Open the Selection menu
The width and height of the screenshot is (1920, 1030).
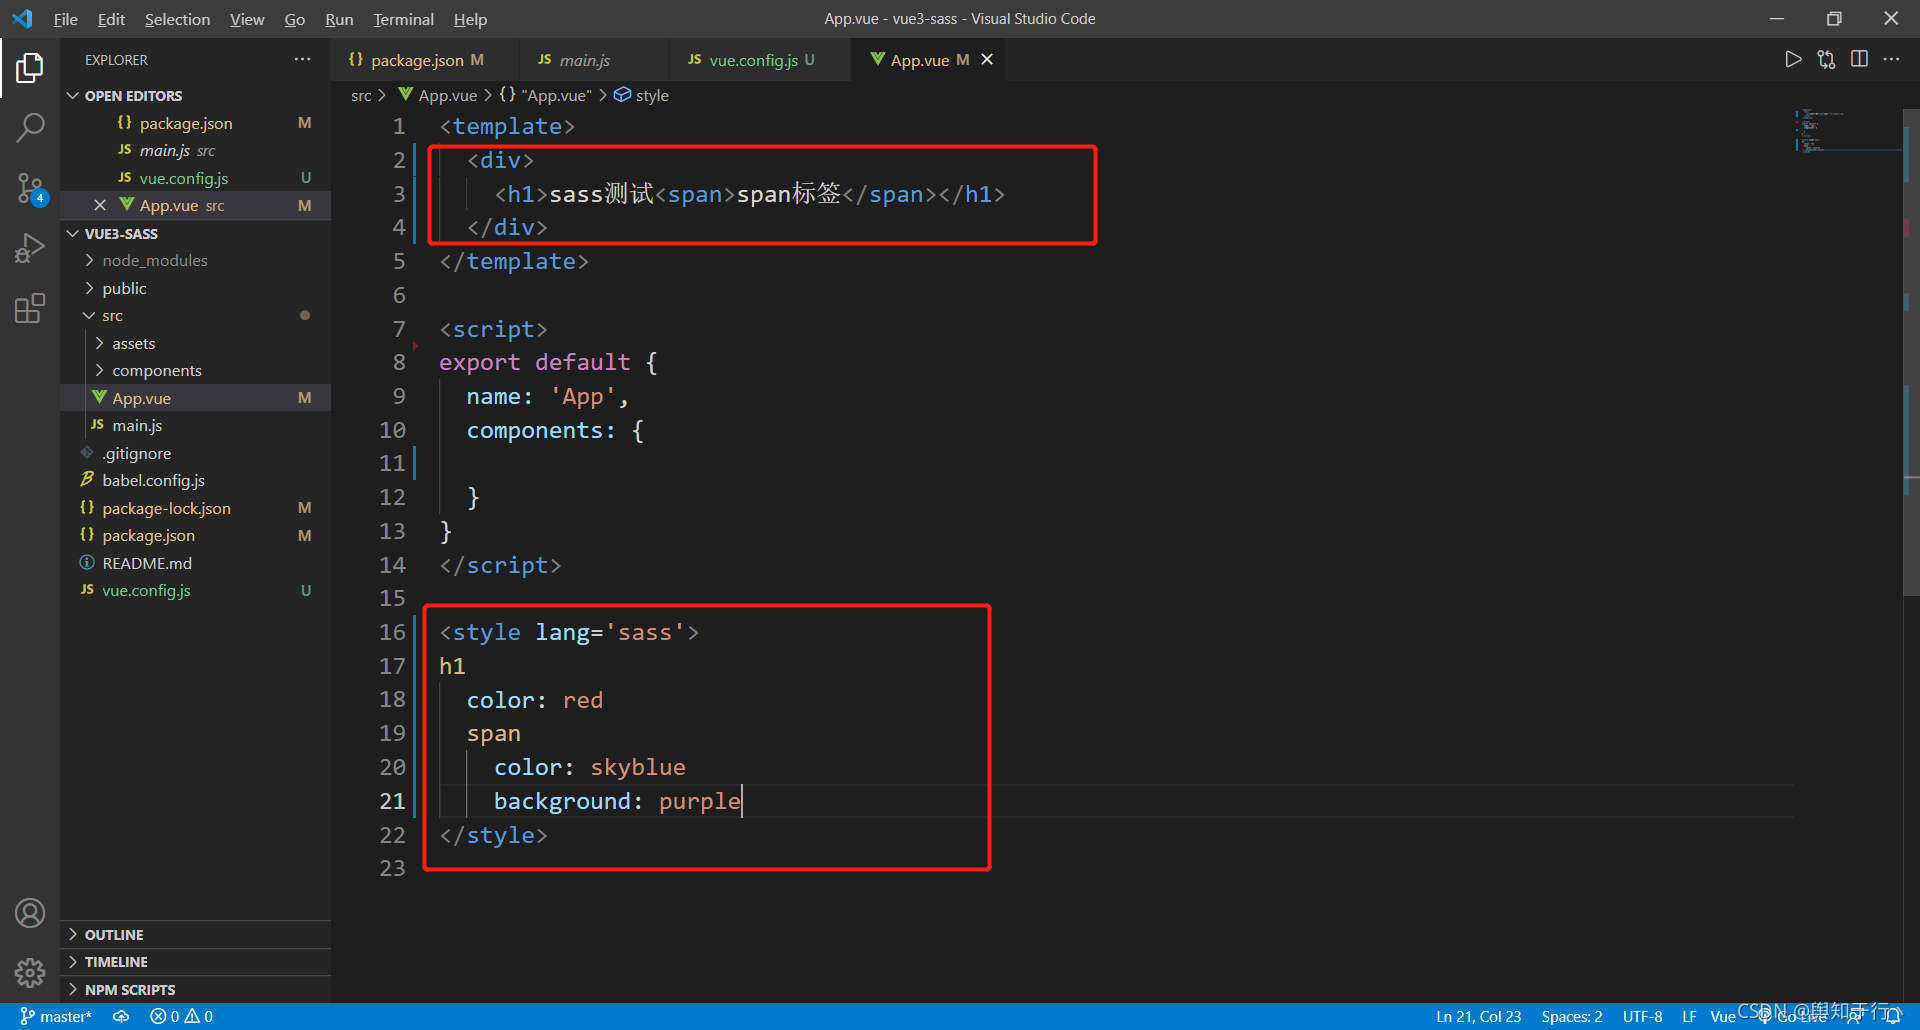click(177, 19)
